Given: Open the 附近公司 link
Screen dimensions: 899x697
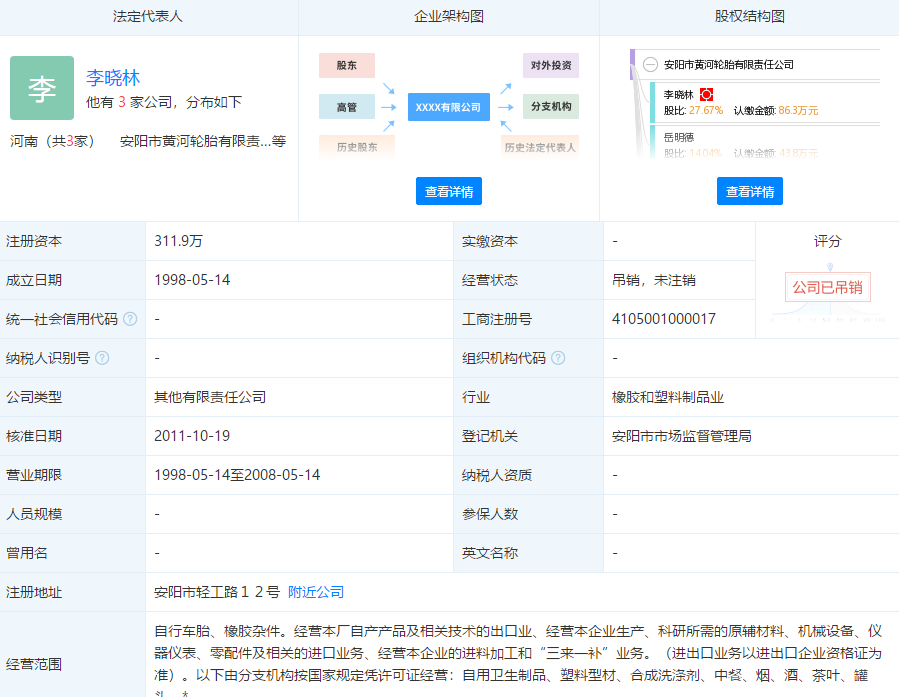Looking at the screenshot, I should (316, 592).
